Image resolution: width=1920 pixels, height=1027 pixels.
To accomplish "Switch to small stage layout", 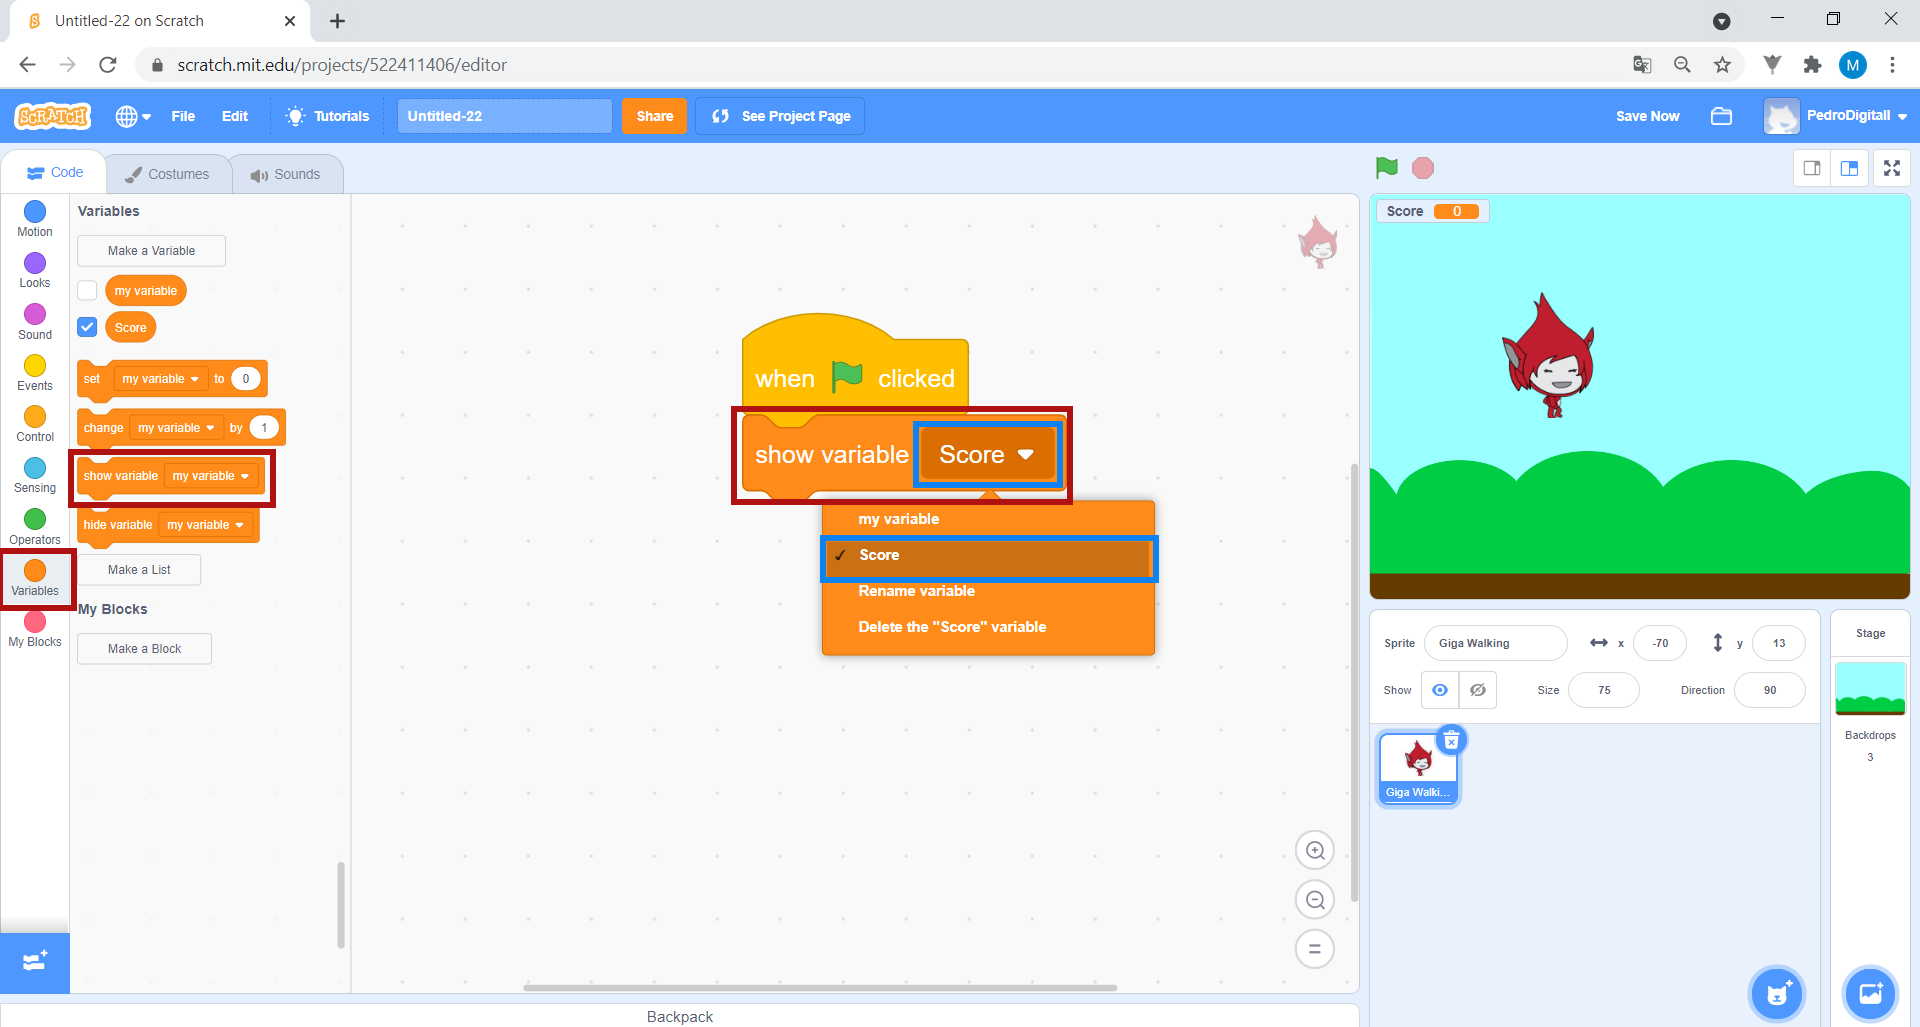I will point(1812,168).
